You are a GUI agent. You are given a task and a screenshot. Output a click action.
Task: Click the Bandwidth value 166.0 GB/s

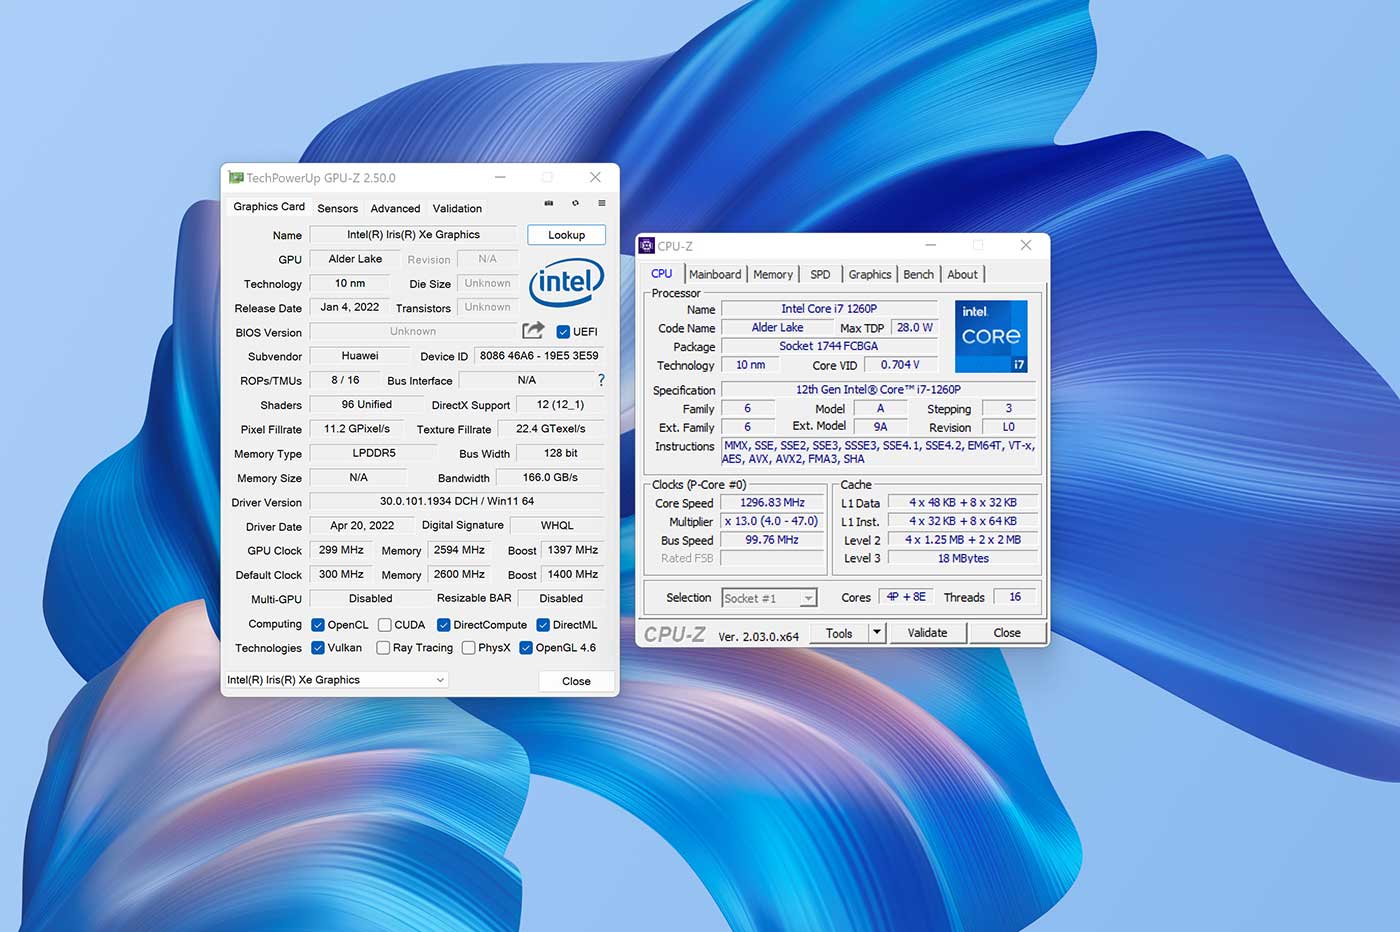pyautogui.click(x=550, y=477)
